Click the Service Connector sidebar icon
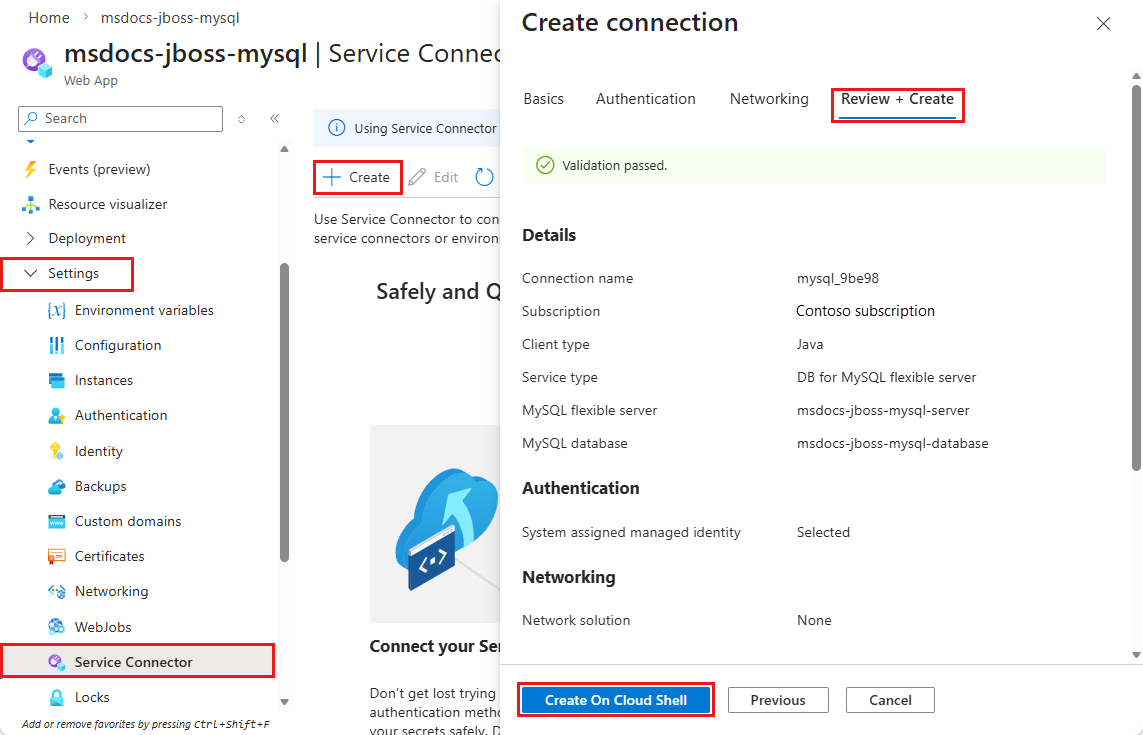The image size is (1143, 735). pos(56,662)
